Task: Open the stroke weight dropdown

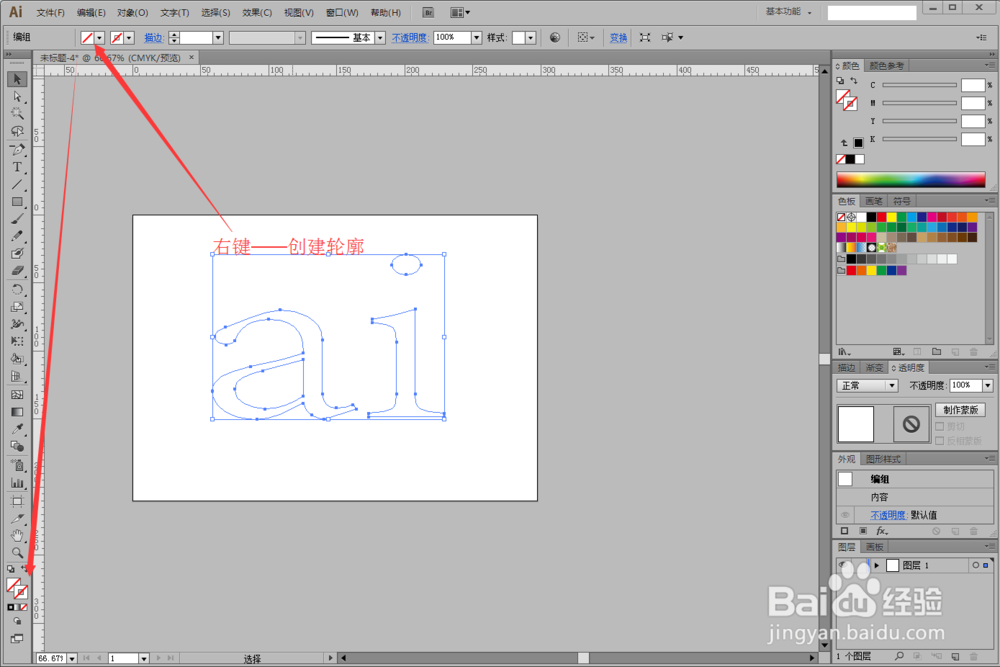Action: (x=218, y=38)
